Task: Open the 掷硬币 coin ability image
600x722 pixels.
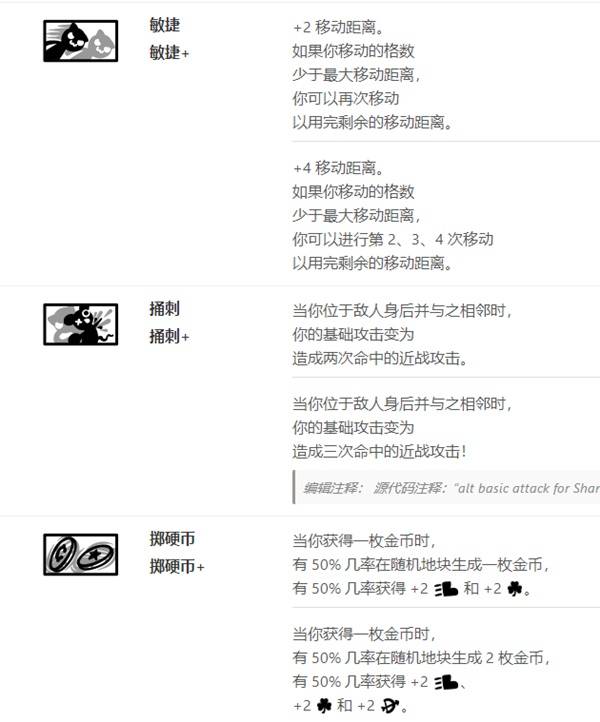Action: click(81, 554)
